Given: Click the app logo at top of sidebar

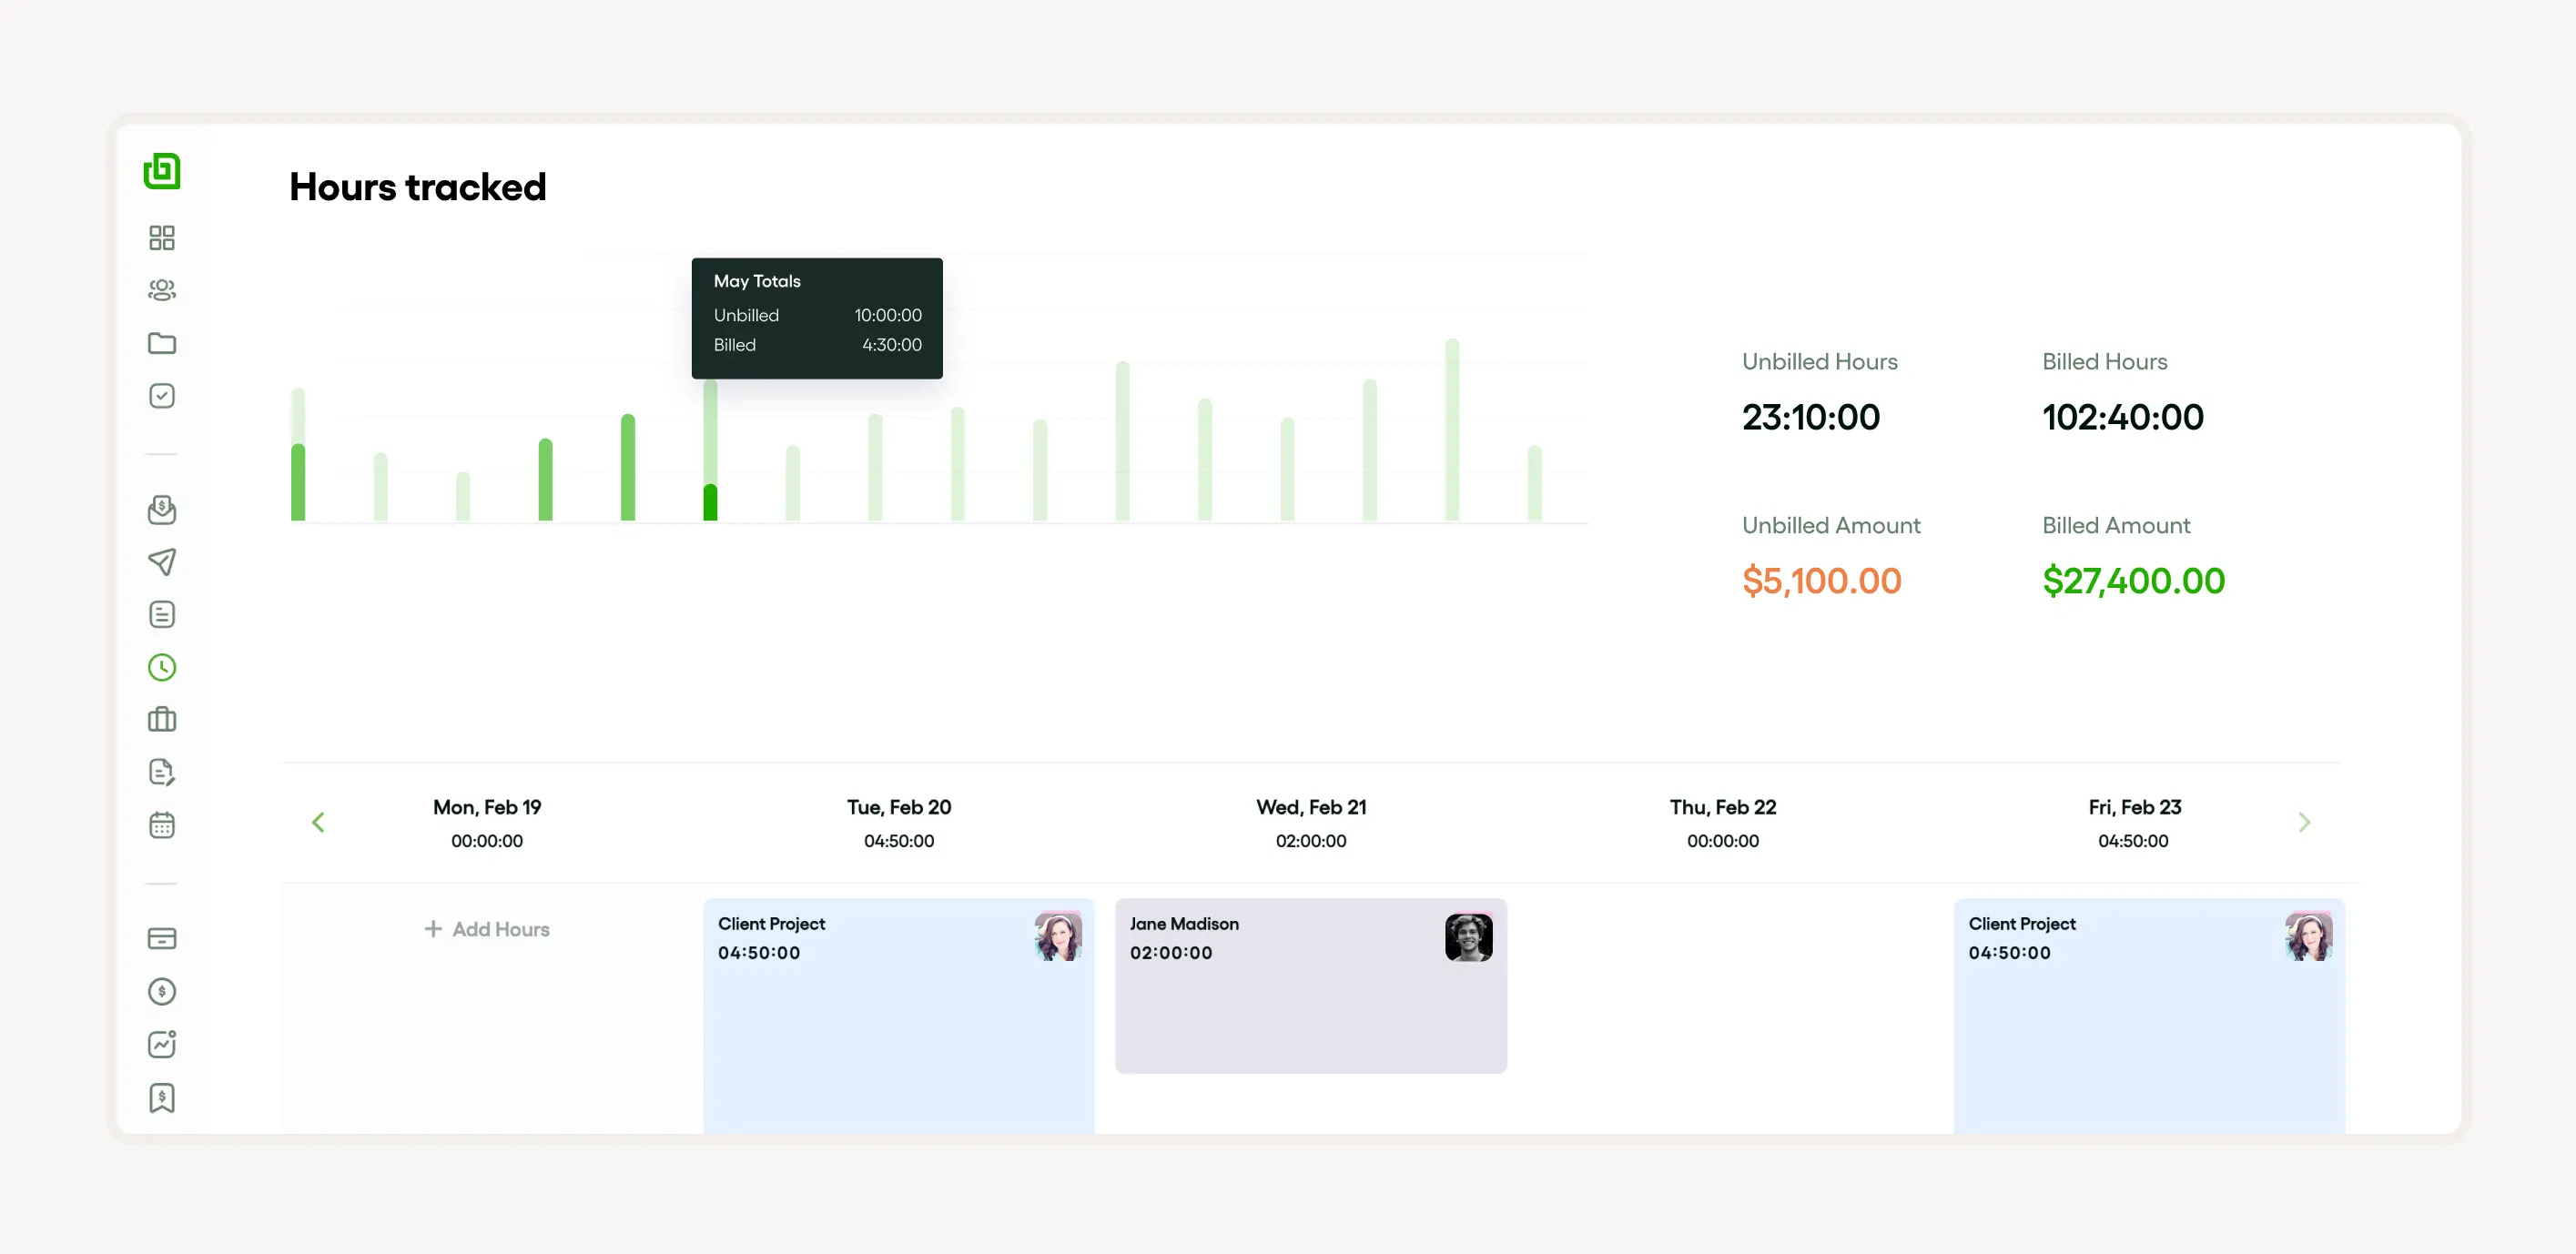Looking at the screenshot, I should pyautogui.click(x=161, y=170).
